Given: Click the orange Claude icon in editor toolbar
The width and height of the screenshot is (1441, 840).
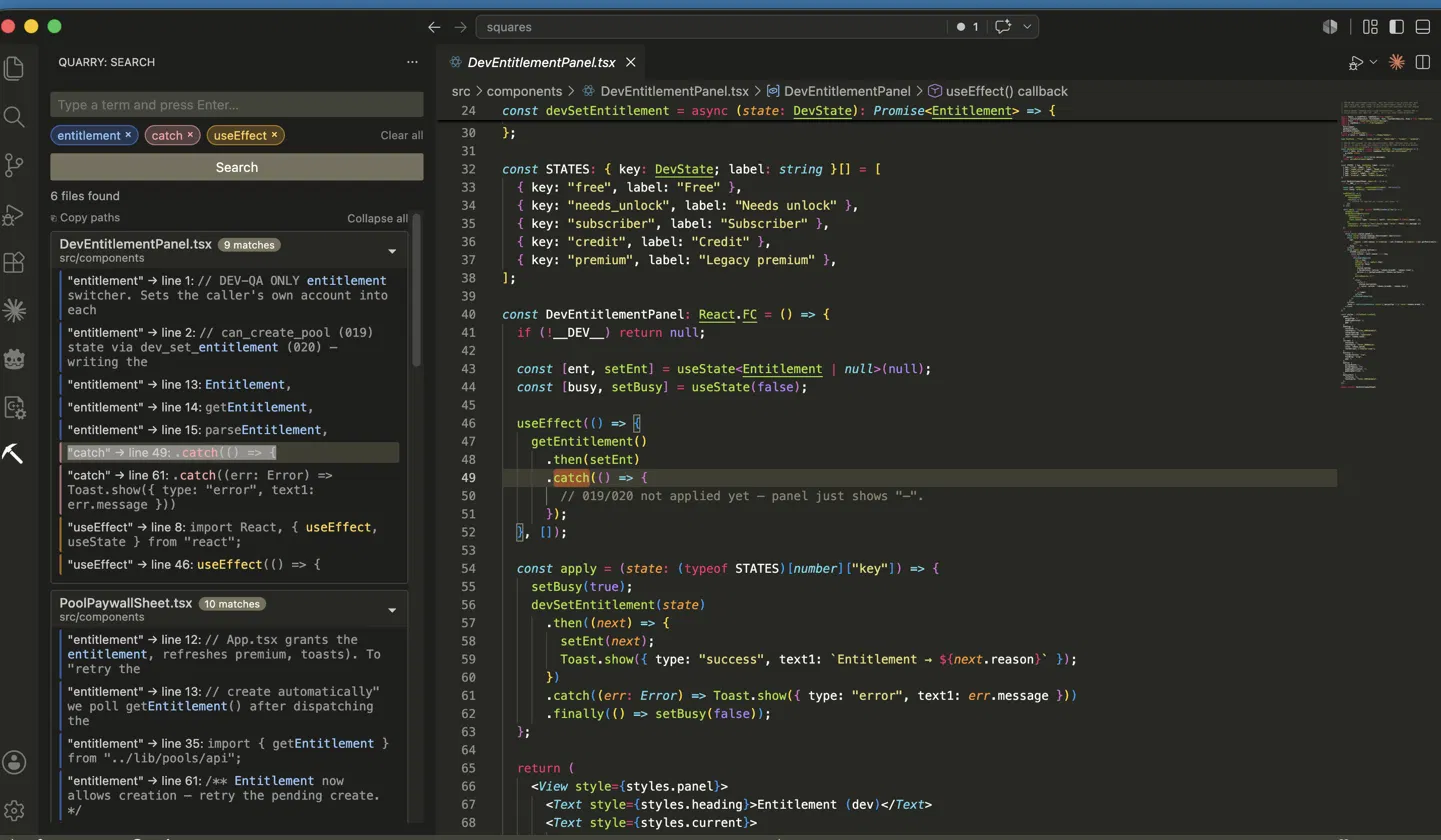Looking at the screenshot, I should point(1397,62).
